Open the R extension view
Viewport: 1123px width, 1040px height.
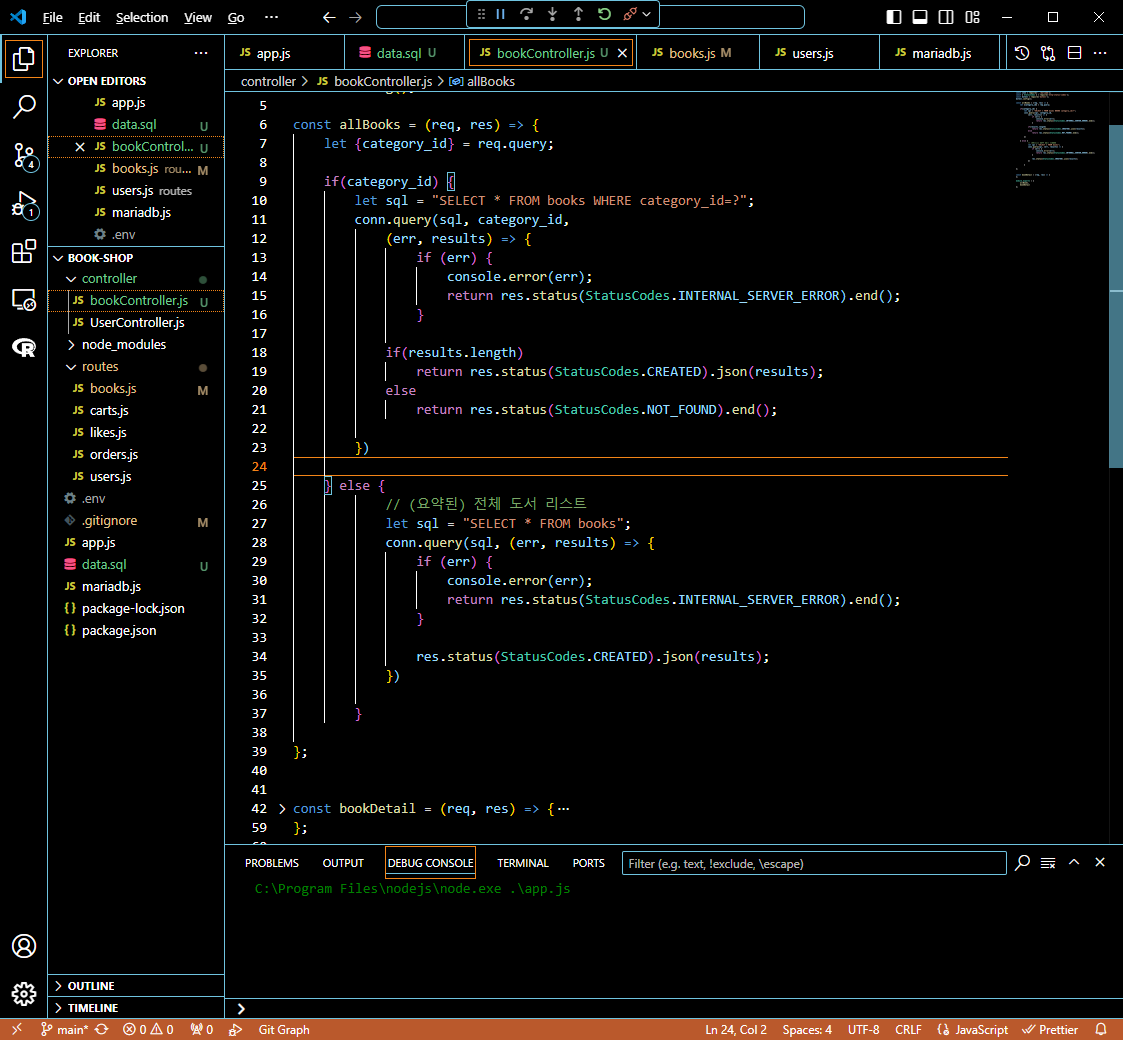pos(24,348)
